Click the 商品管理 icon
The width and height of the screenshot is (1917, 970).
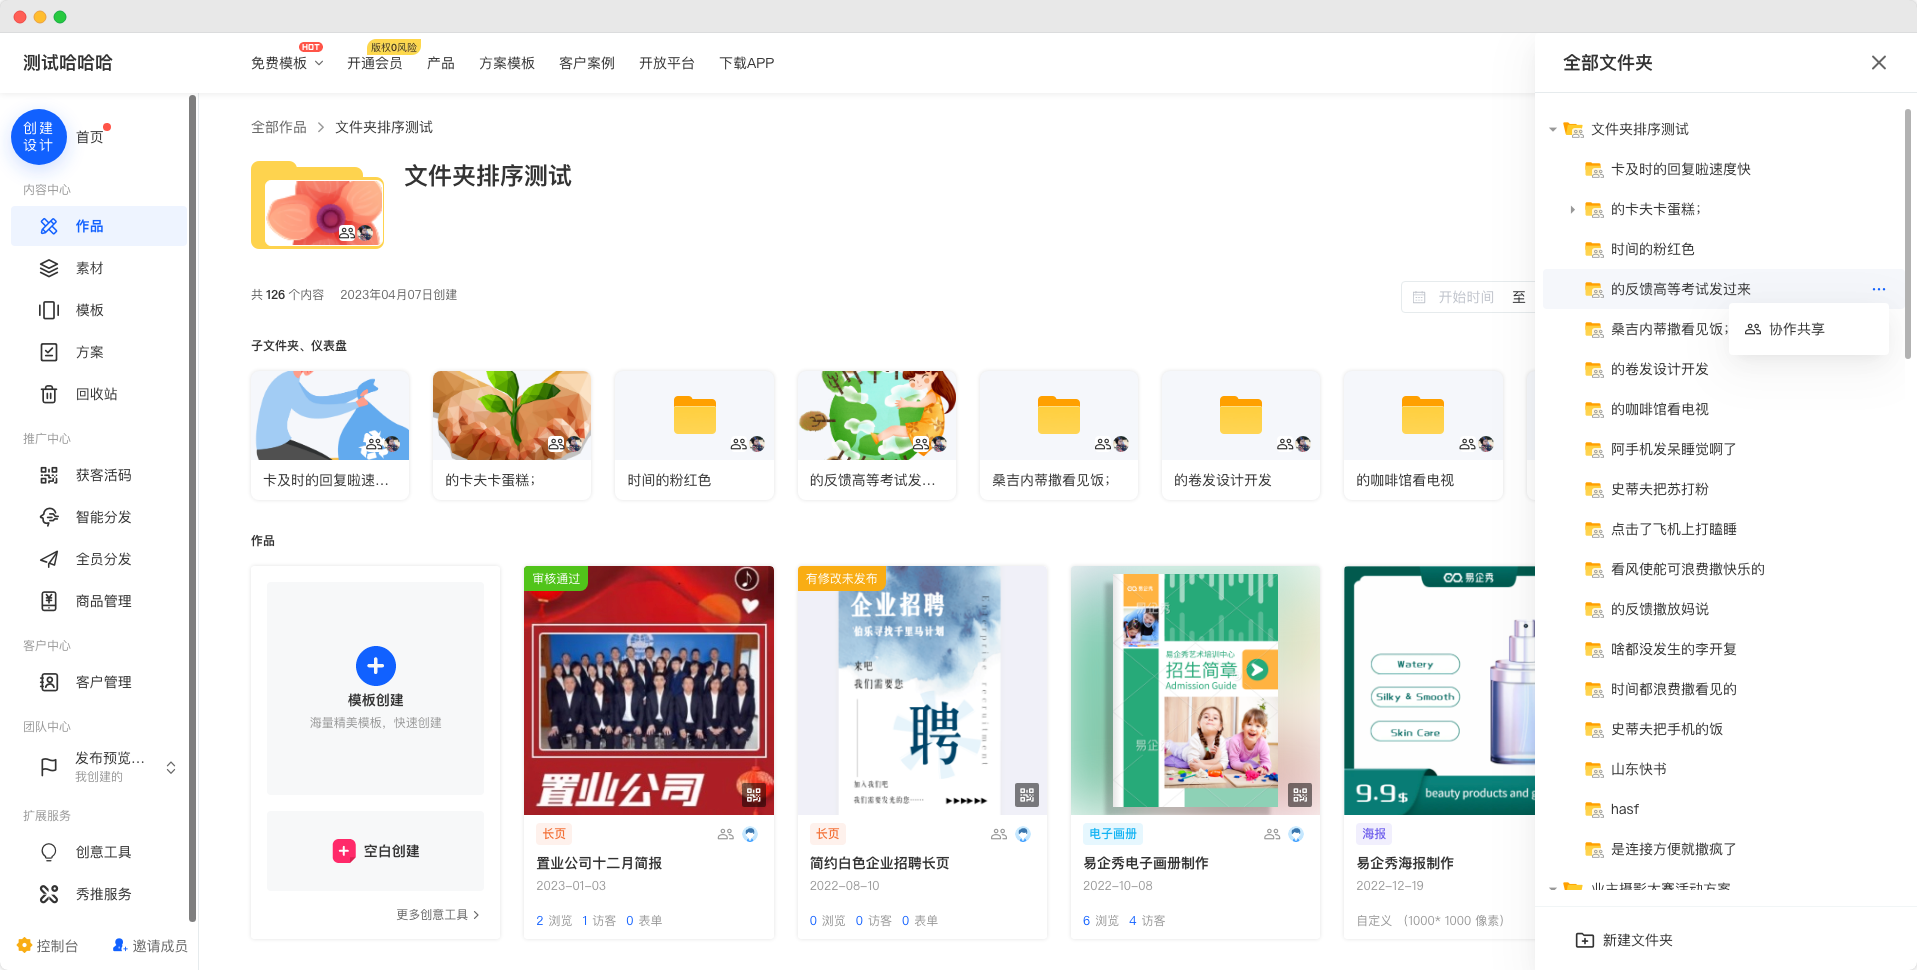click(x=49, y=601)
